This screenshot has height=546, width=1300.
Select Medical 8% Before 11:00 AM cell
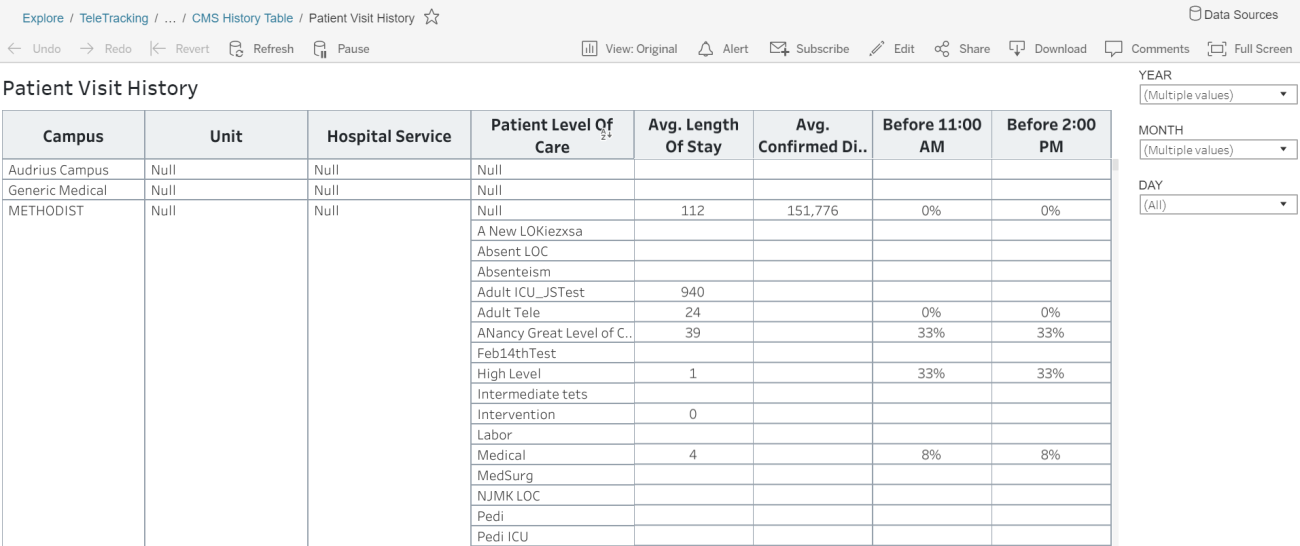tap(932, 455)
